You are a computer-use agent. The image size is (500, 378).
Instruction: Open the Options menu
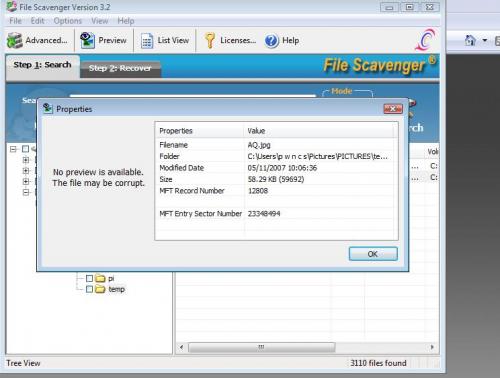pos(68,21)
